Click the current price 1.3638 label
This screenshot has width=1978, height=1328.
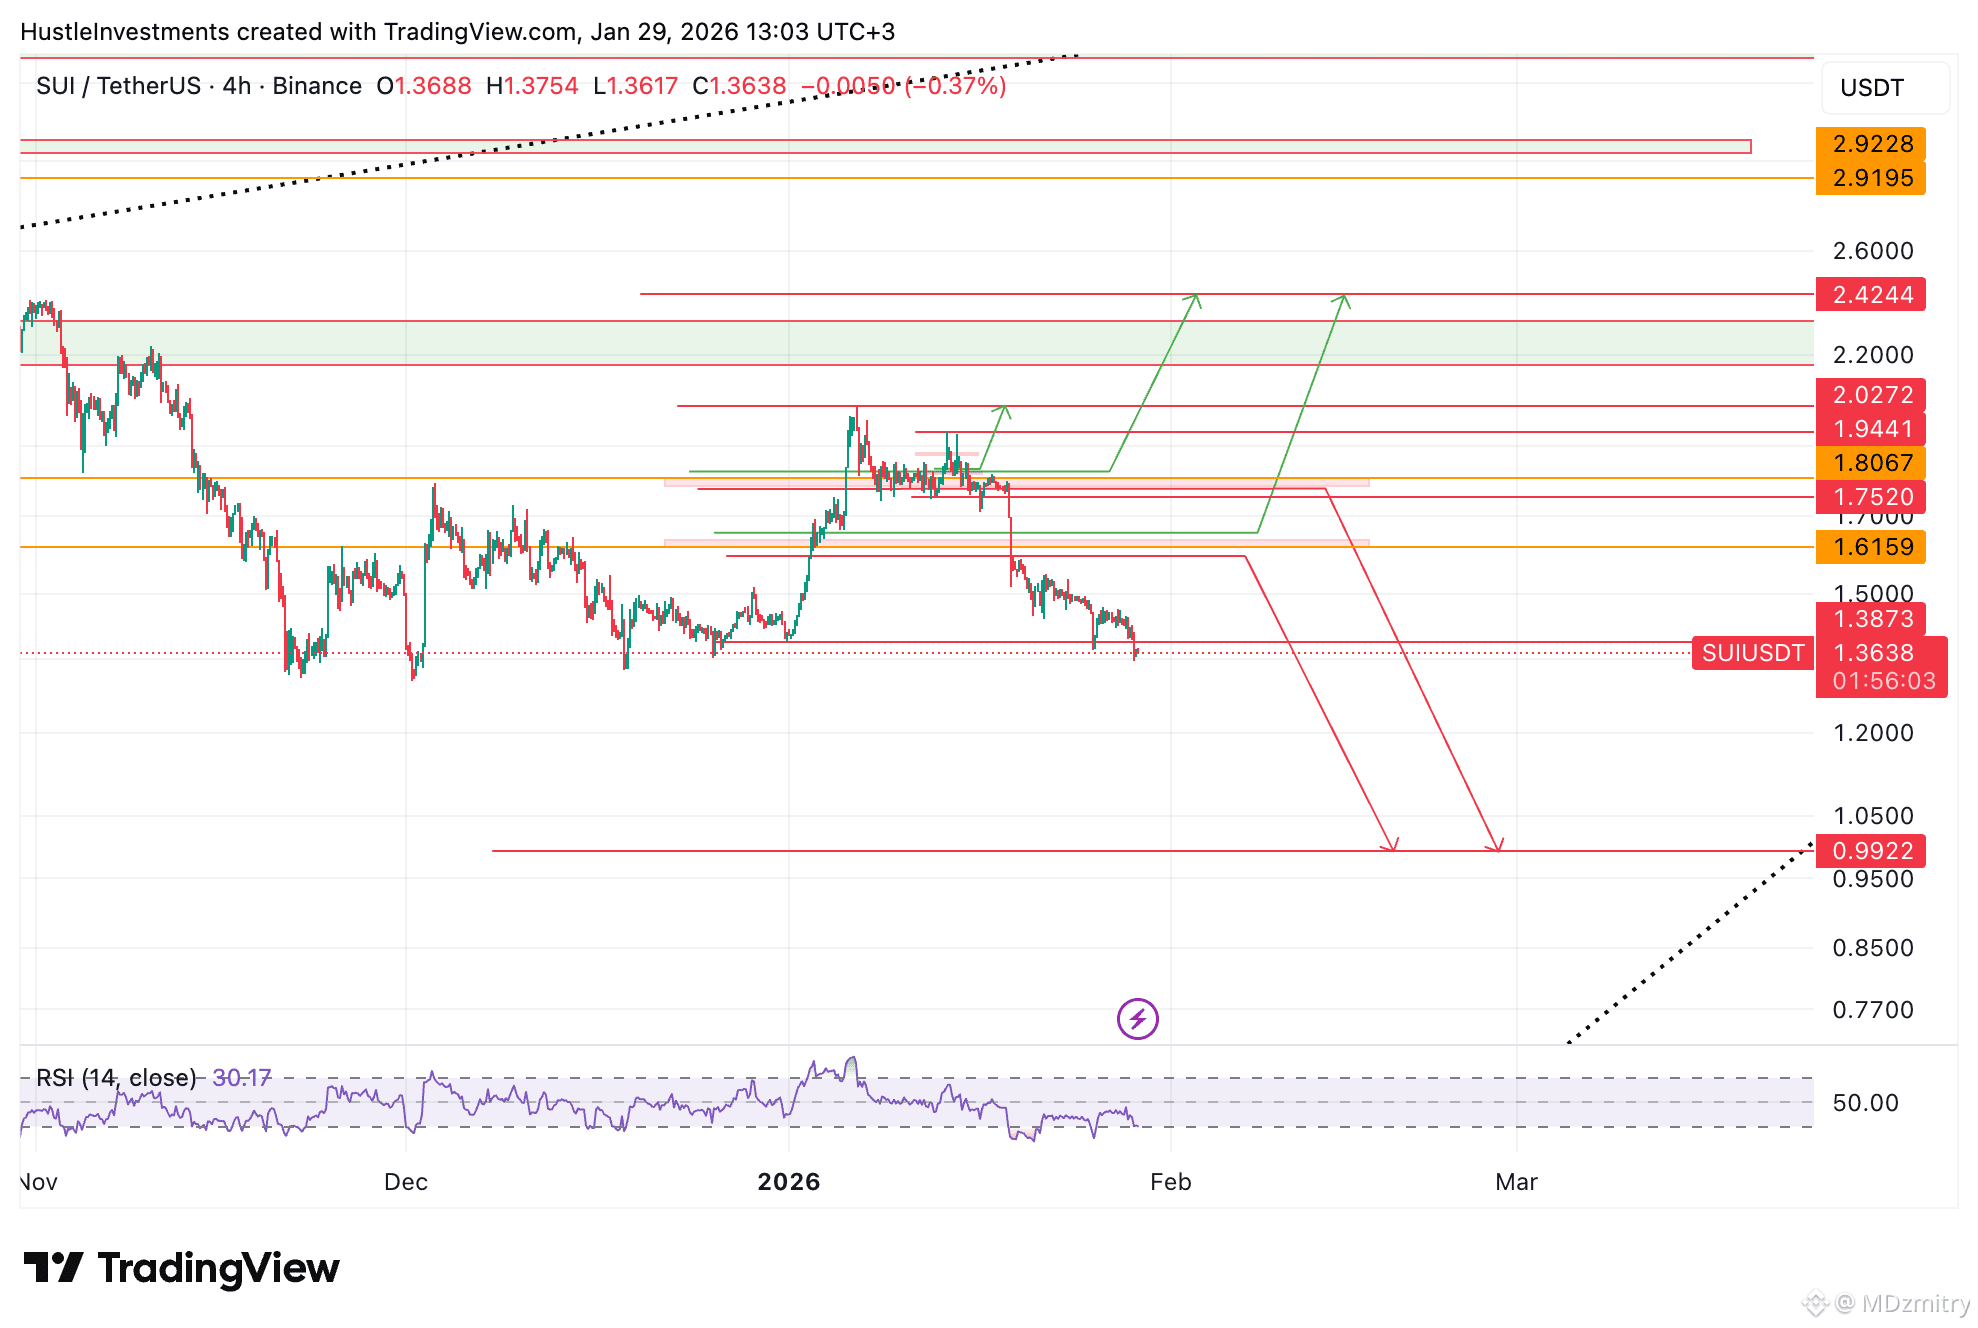pyautogui.click(x=1872, y=653)
